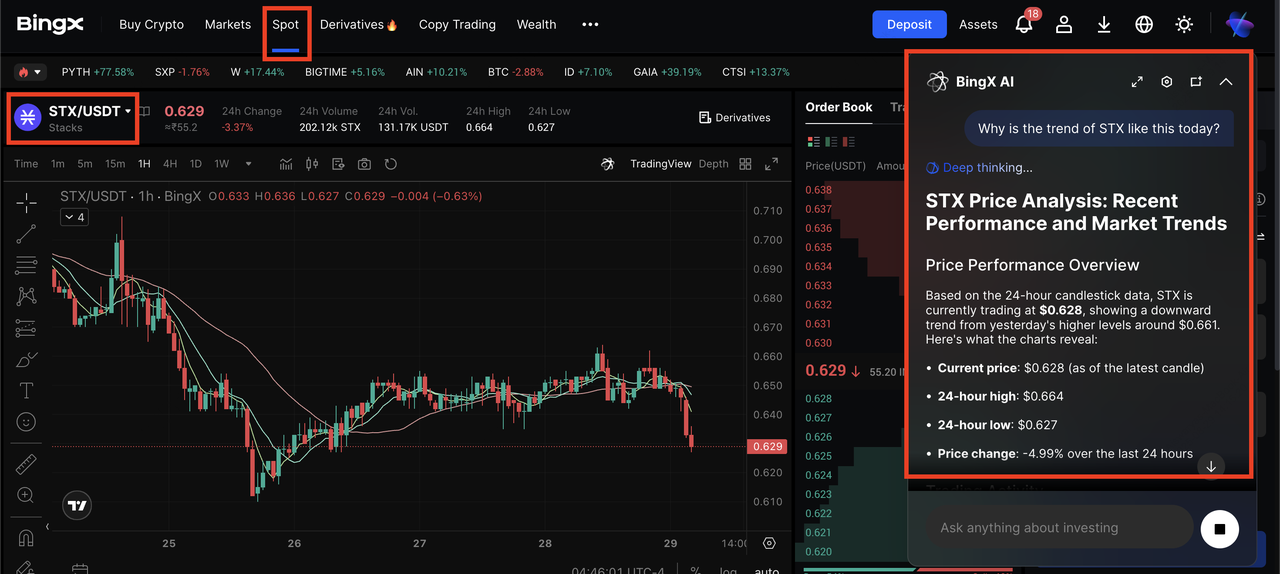Take a chart snapshot with the camera icon
This screenshot has width=1280, height=574.
point(364,164)
